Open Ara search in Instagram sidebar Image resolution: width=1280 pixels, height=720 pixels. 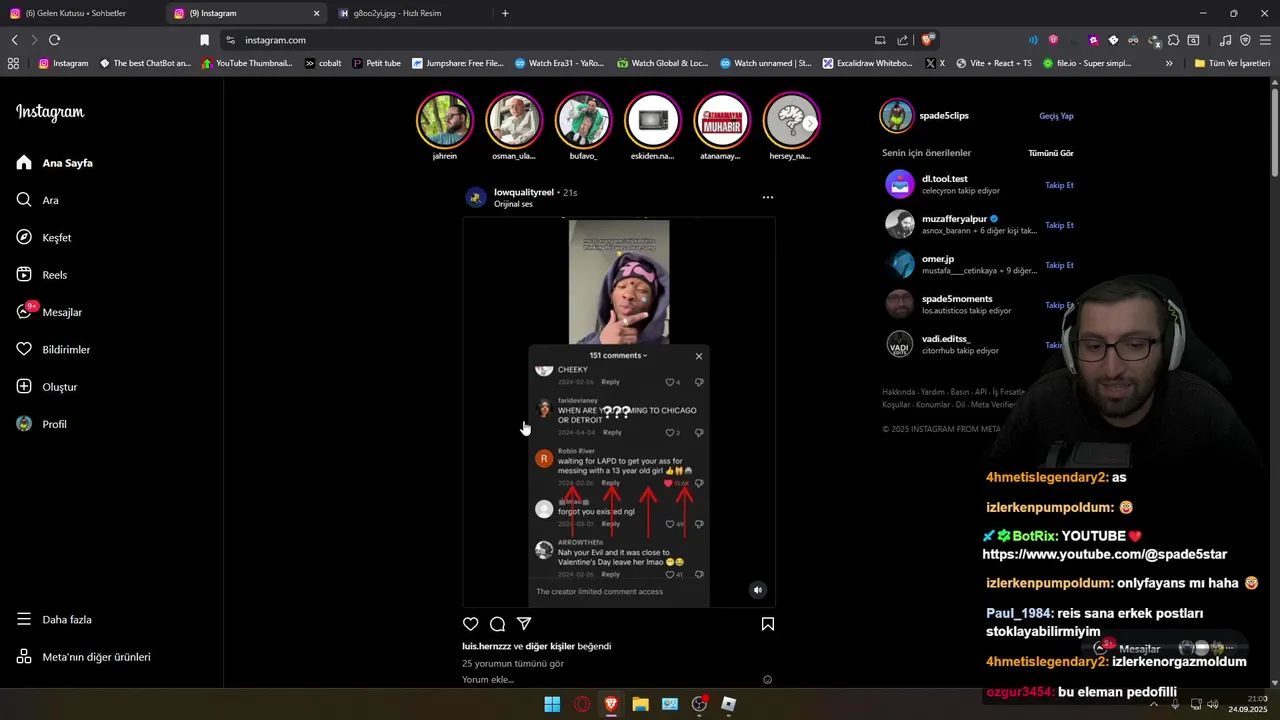coord(37,200)
